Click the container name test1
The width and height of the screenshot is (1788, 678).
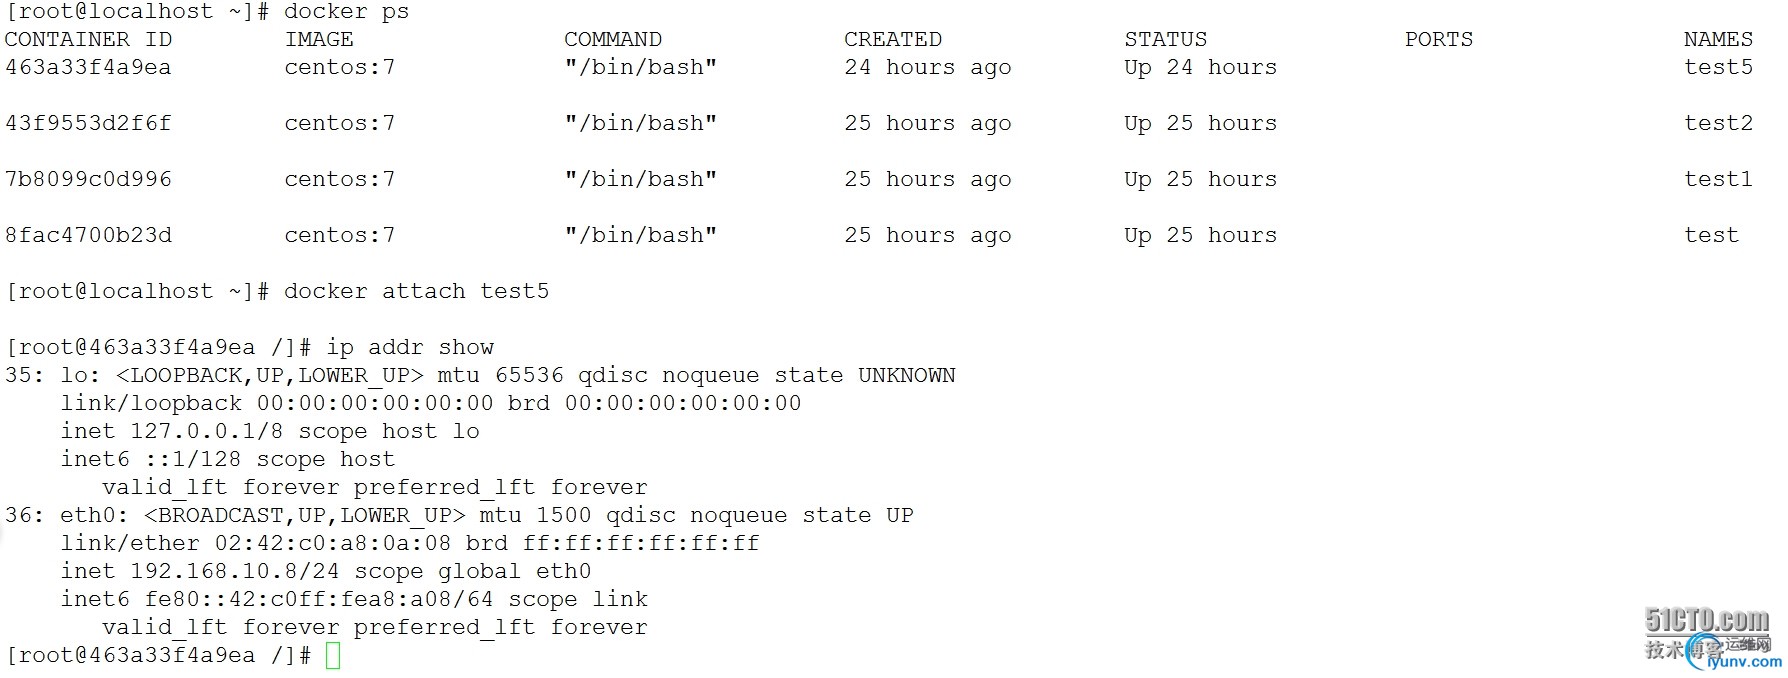[x=1718, y=179]
